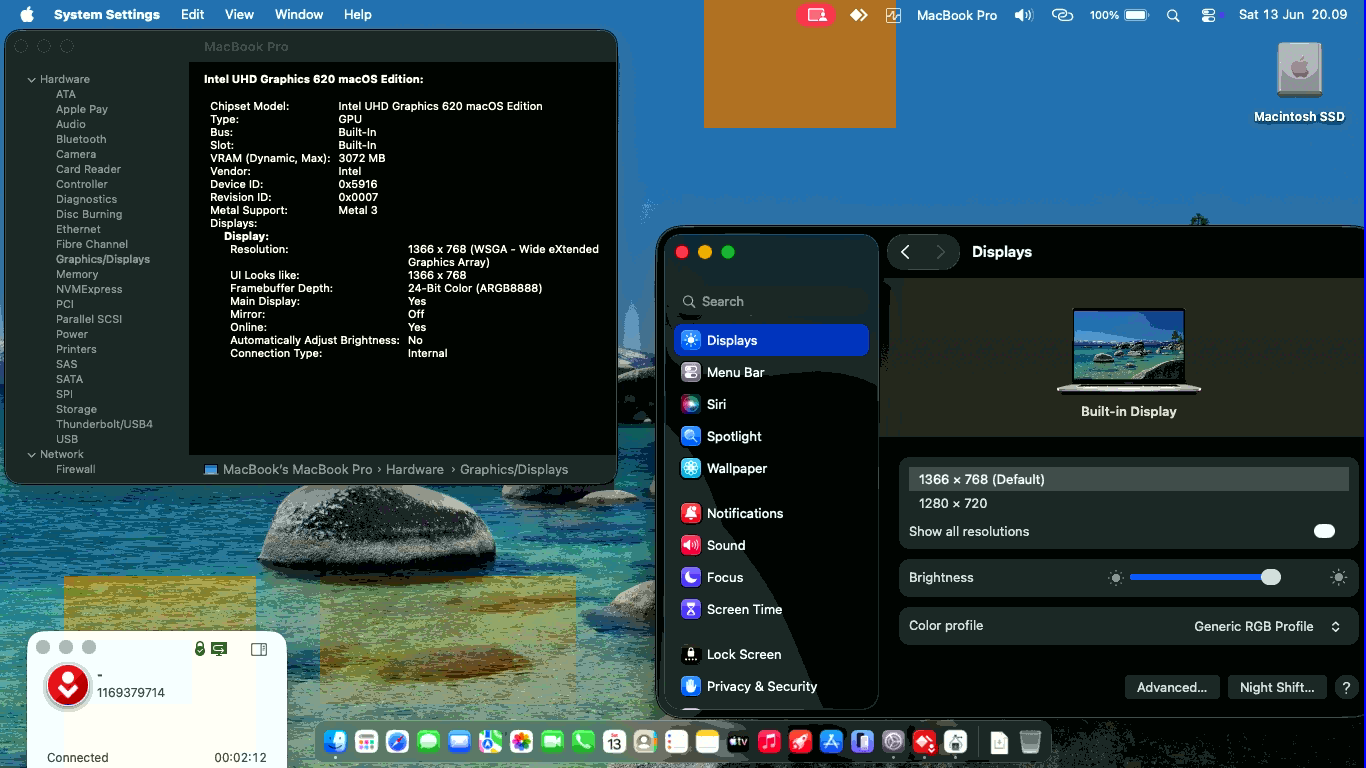
Task: Open the Apple TV app in the Dock
Action: pyautogui.click(x=738, y=742)
